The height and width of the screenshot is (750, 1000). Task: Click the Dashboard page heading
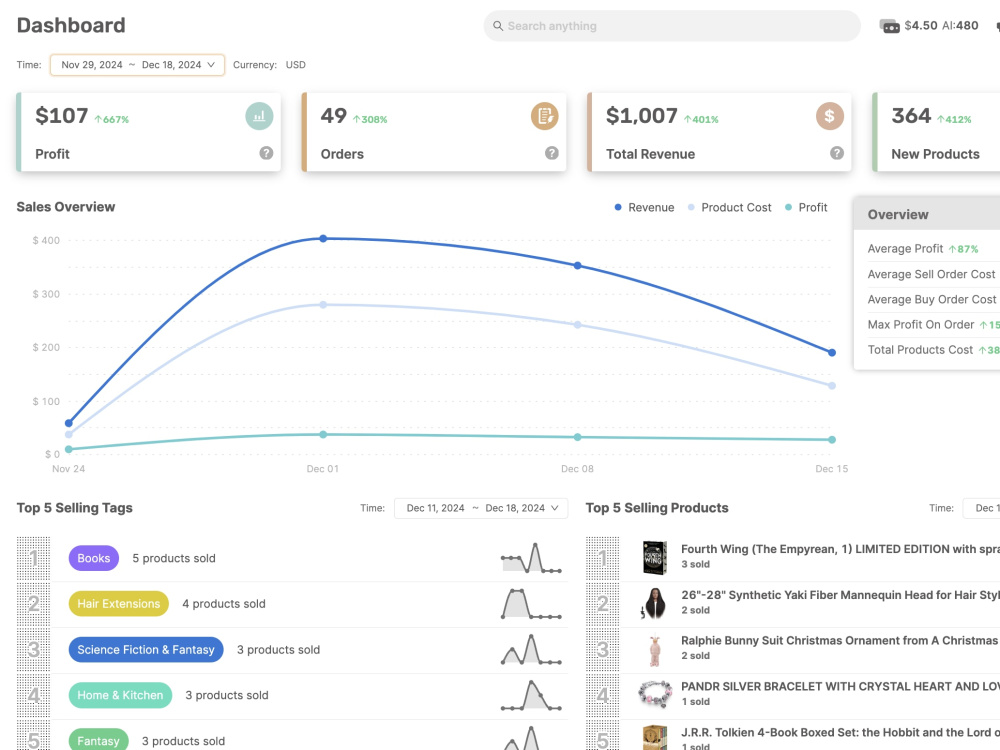71,26
